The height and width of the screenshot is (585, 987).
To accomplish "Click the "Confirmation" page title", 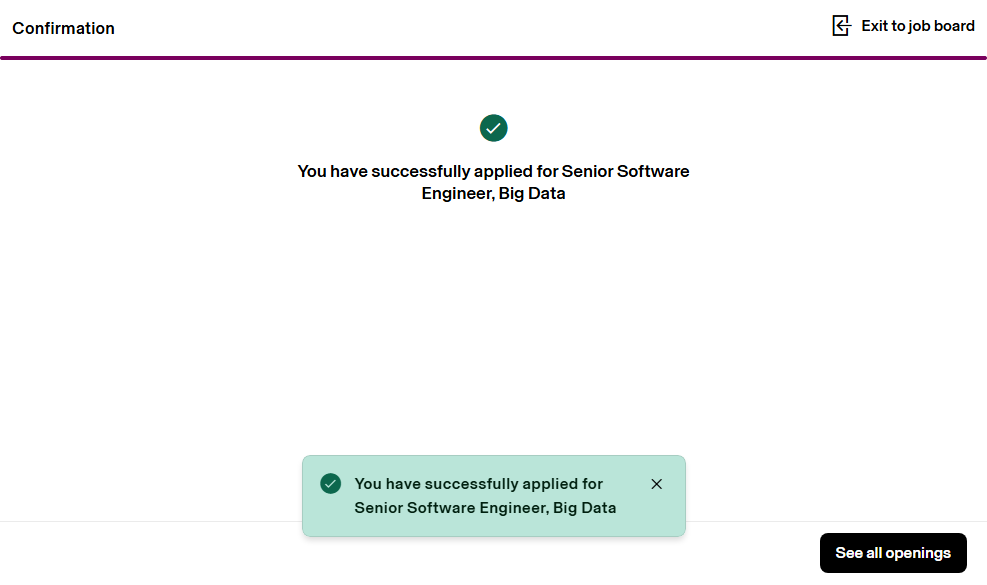I will 63,28.
